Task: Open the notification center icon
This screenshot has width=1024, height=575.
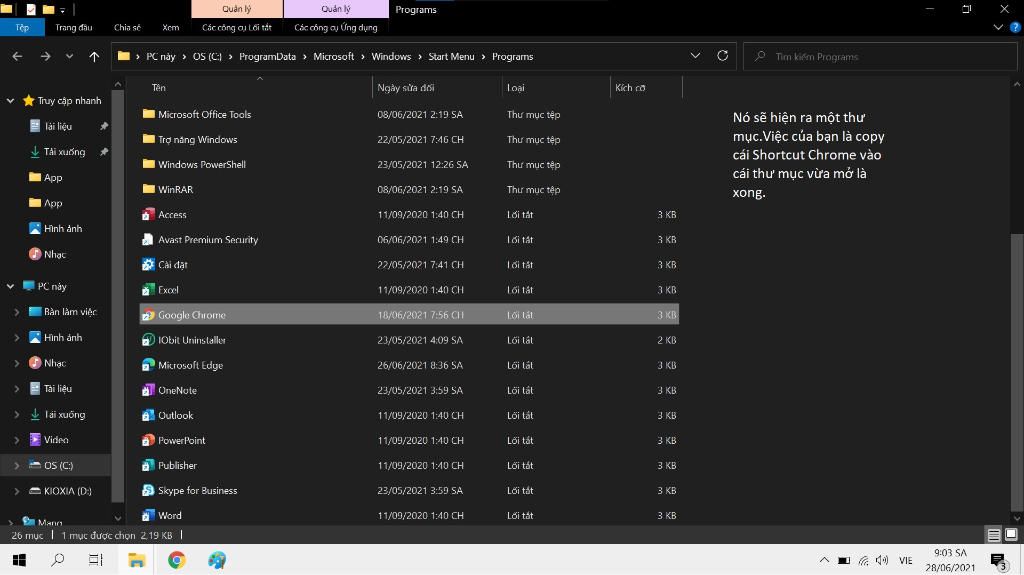Action: (x=998, y=561)
